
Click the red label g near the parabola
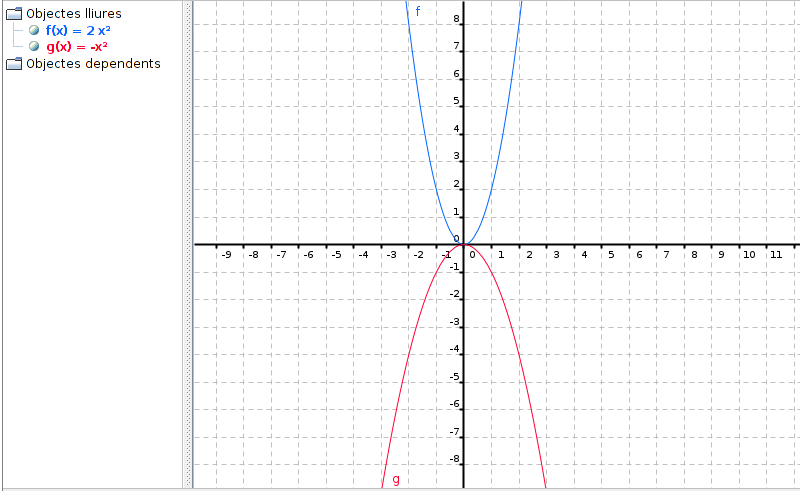(x=396, y=479)
